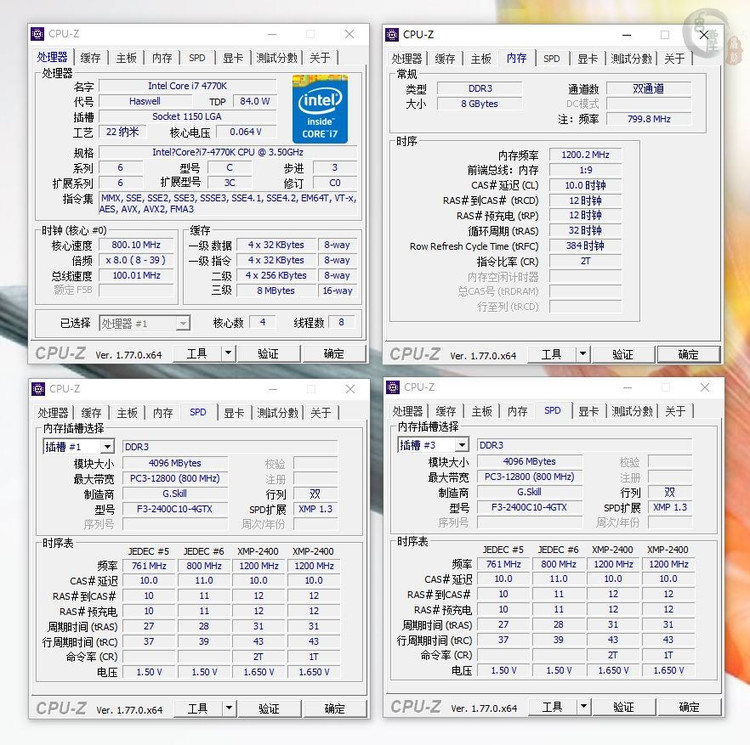Click the 384 时钟 tRFC value
Image resolution: width=750 pixels, height=745 pixels.
585,246
